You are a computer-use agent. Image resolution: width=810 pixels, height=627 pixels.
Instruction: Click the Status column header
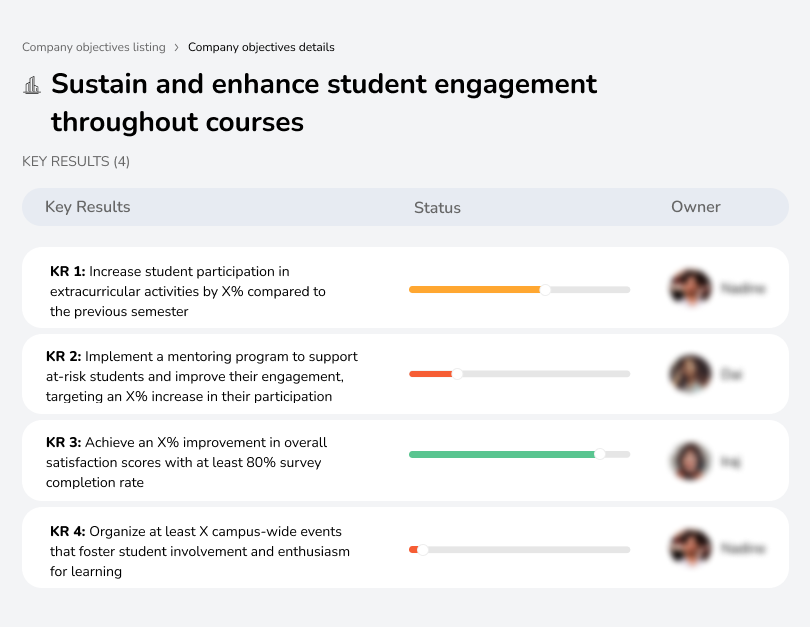point(437,208)
